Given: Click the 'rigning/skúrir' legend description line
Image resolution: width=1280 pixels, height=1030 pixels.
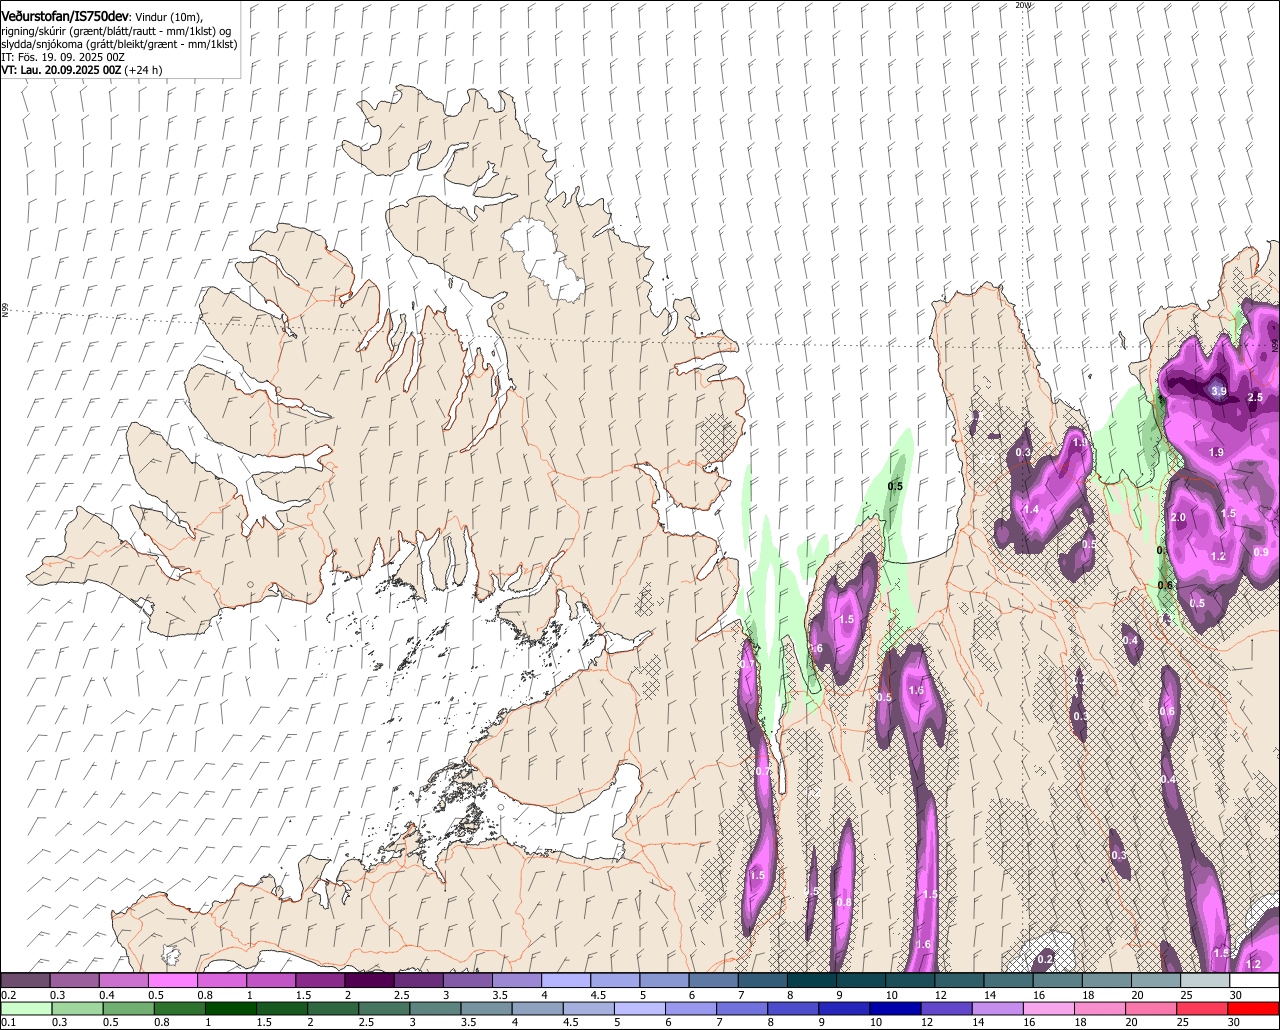Looking at the screenshot, I should (116, 31).
